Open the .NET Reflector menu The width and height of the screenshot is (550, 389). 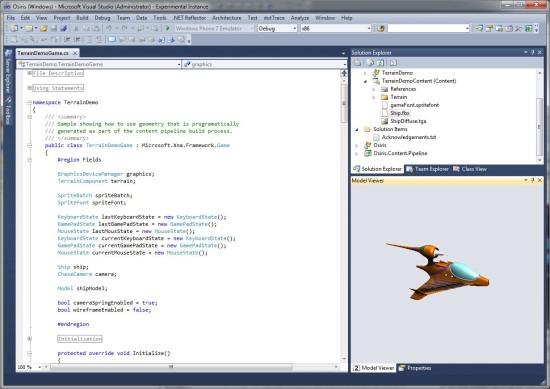coord(189,18)
